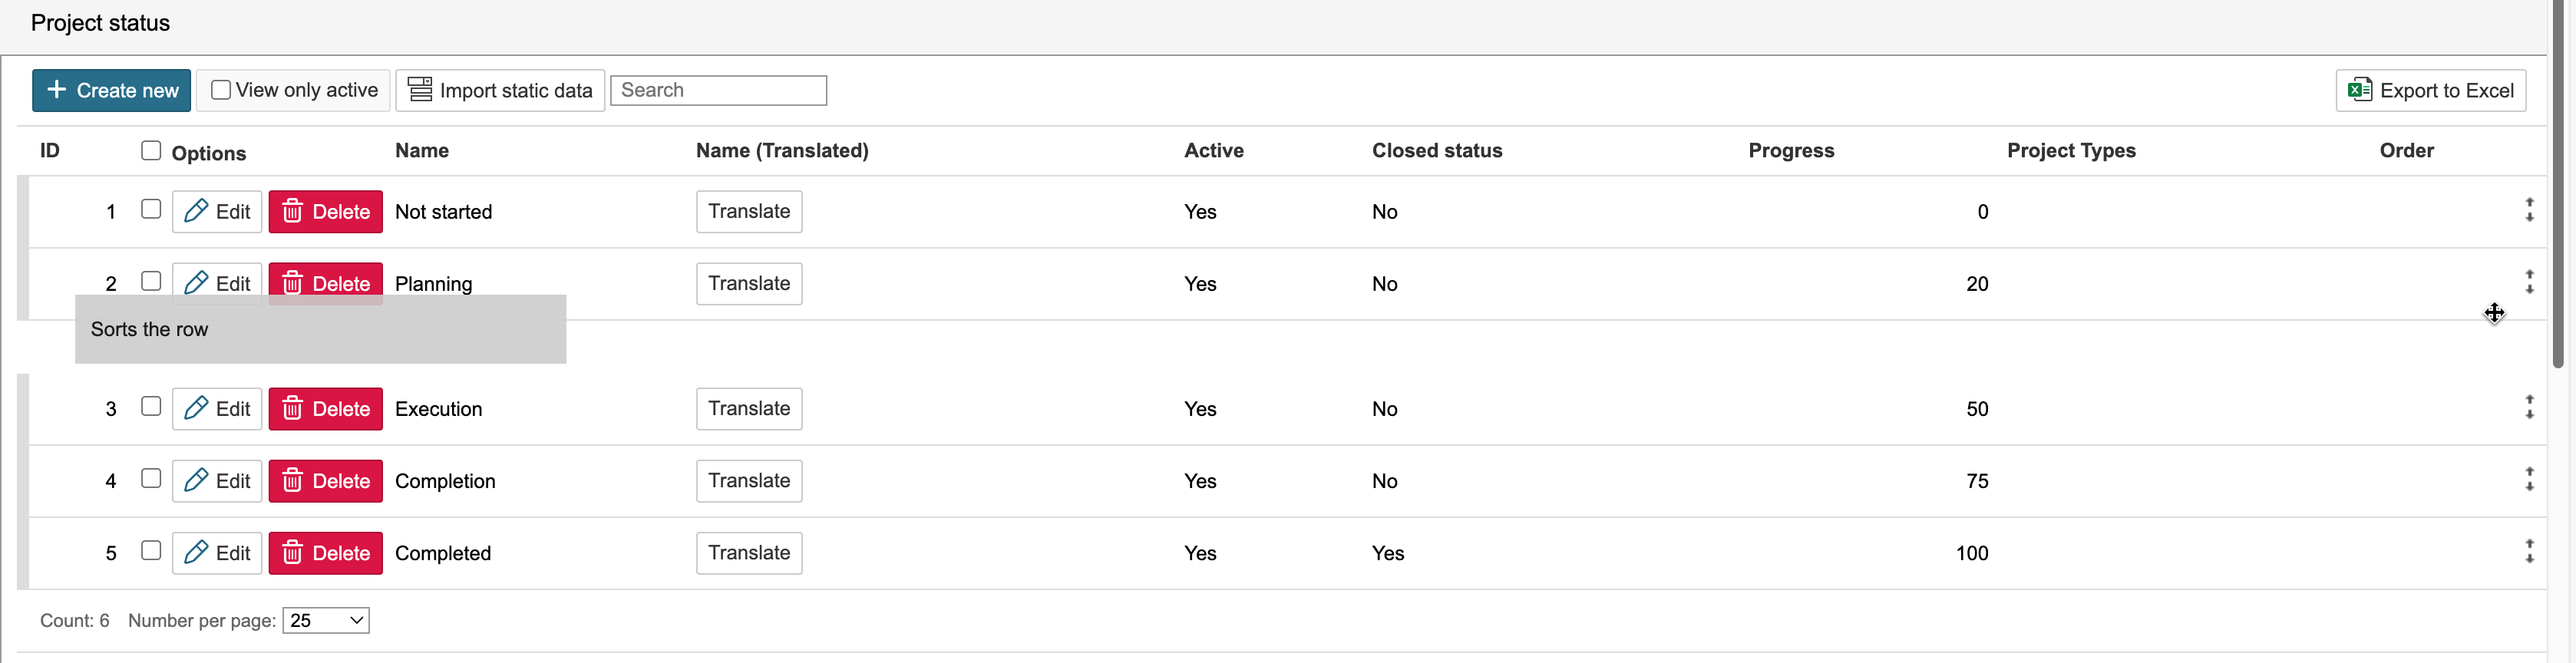Click the plus icon on Create new
Viewport: 2576px width, 663px height.
(x=57, y=90)
